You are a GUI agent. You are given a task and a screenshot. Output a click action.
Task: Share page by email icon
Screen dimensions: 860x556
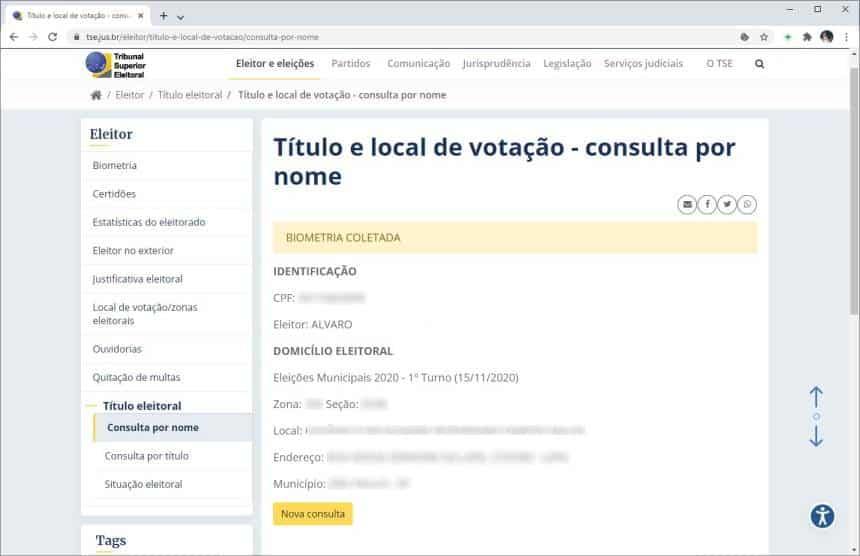pos(687,205)
